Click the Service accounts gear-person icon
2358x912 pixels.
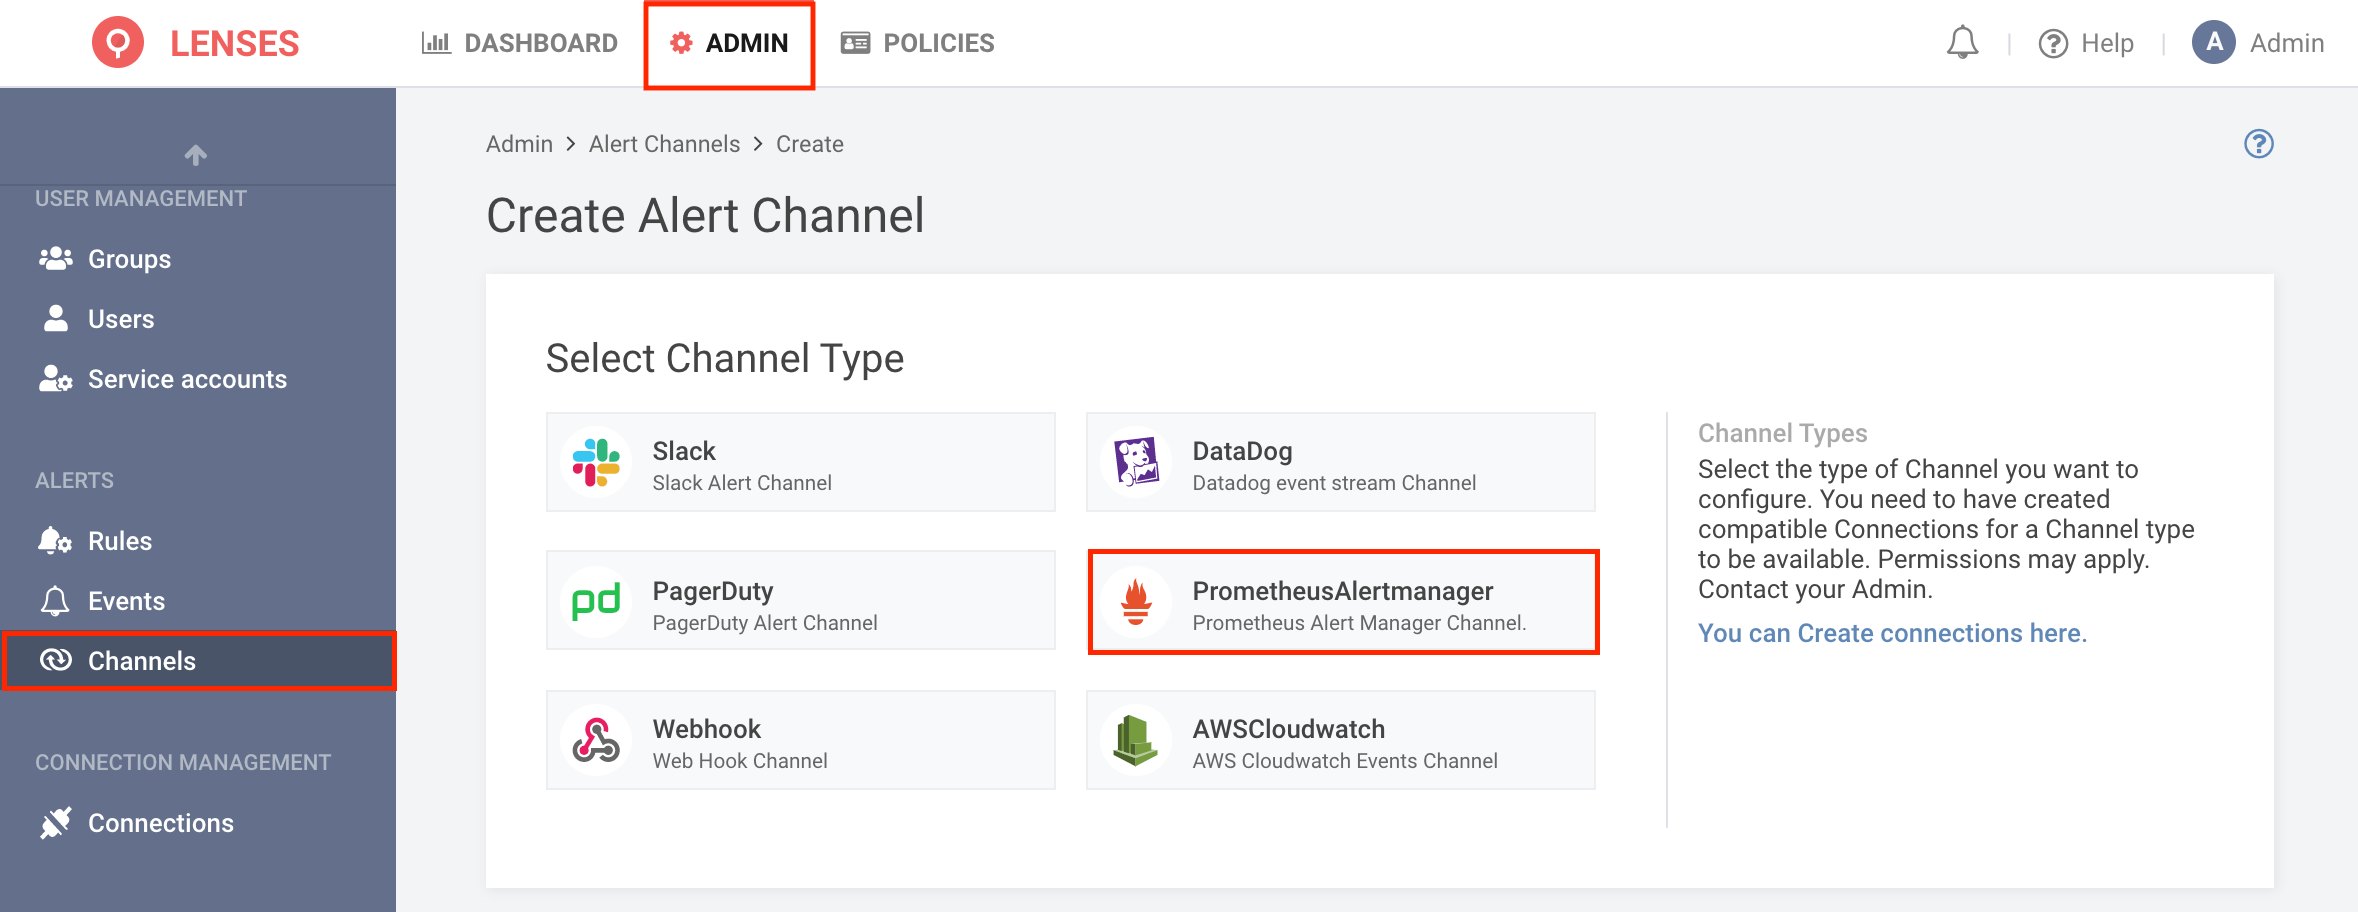coord(56,378)
